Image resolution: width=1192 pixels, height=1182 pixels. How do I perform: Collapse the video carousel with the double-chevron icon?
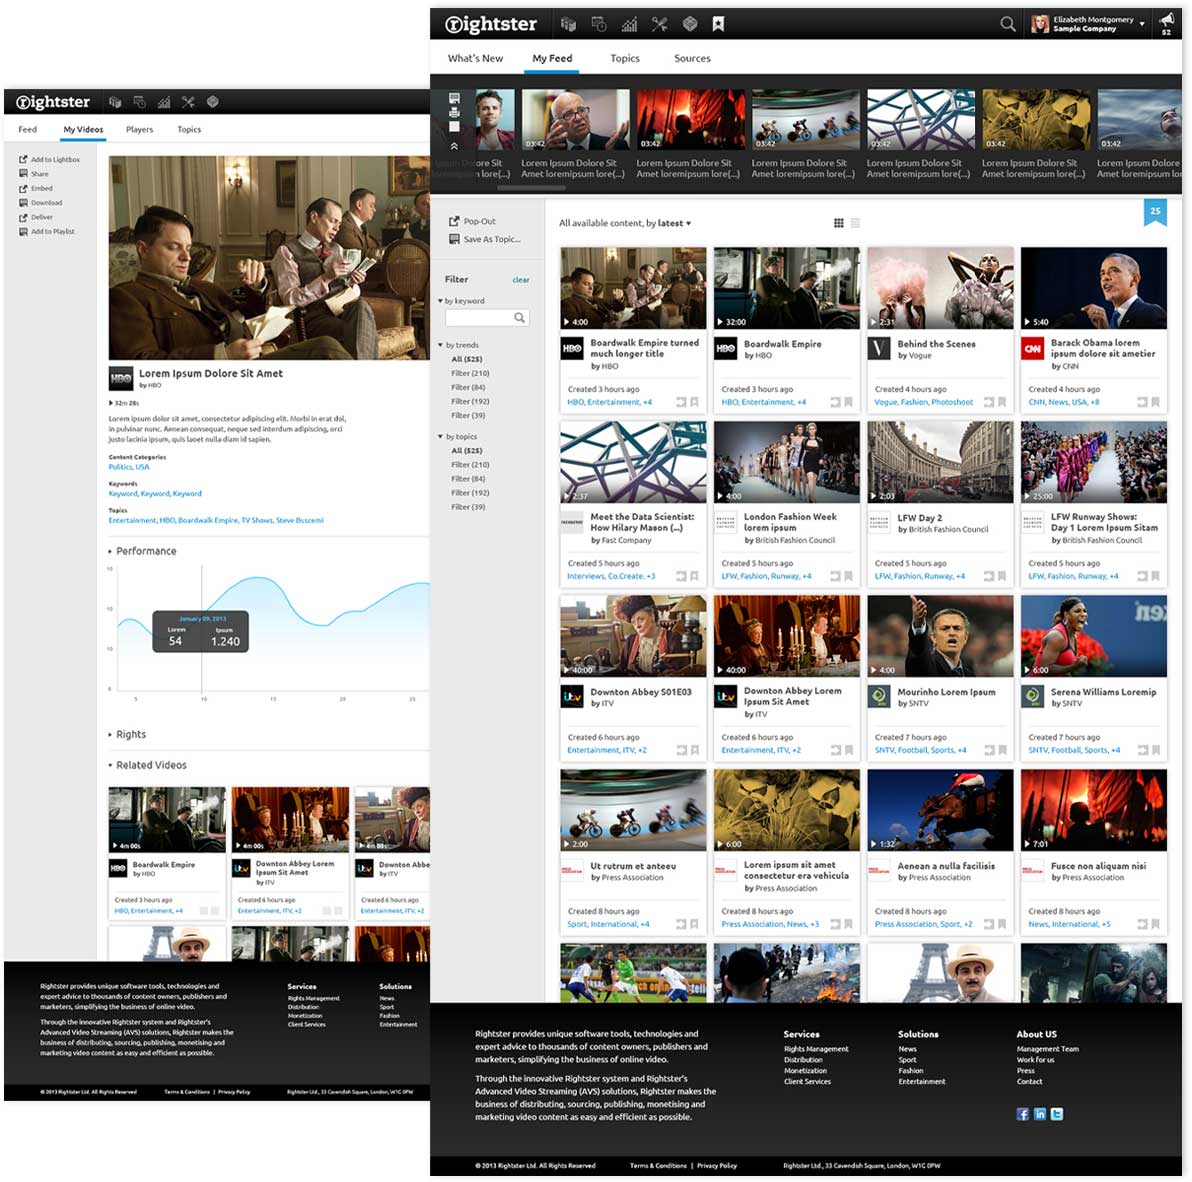click(x=454, y=145)
